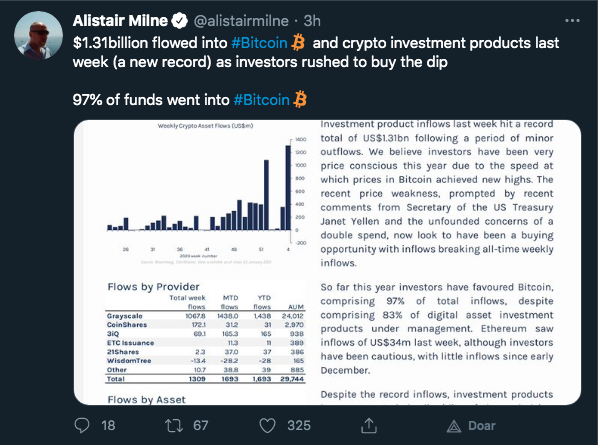Open the tweet's three-dots more menu
The width and height of the screenshot is (598, 445).
(x=572, y=21)
